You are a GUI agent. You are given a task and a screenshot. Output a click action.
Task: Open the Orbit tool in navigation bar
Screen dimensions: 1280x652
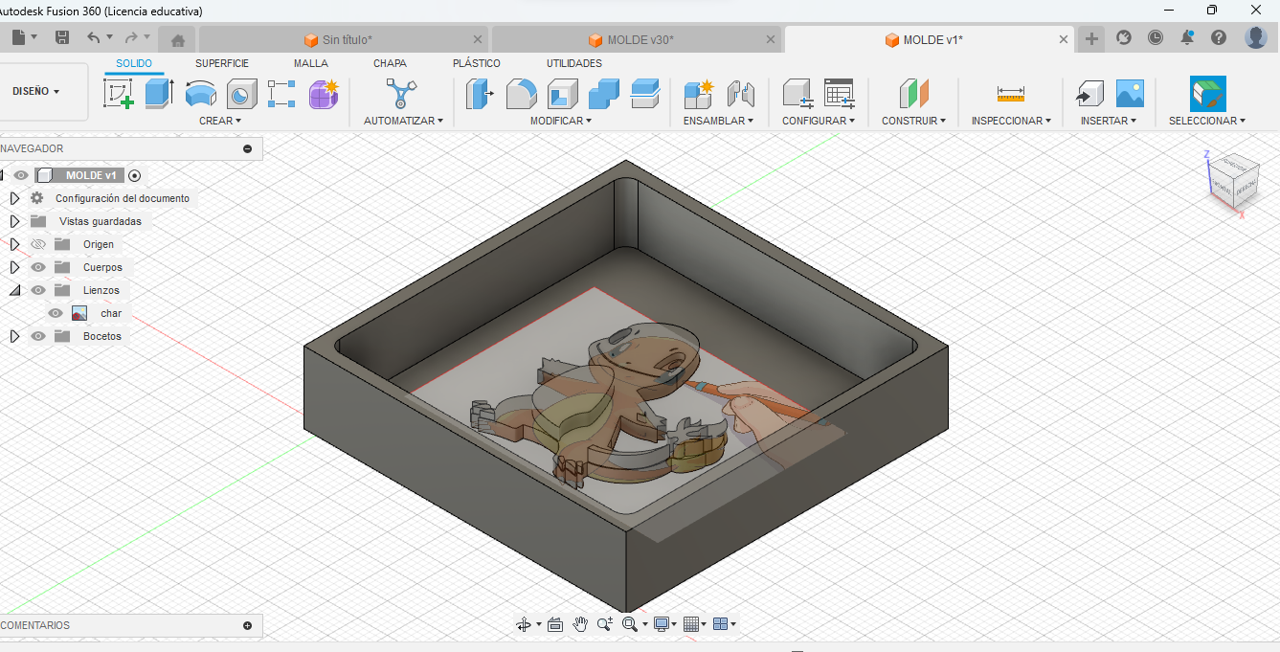(522, 624)
